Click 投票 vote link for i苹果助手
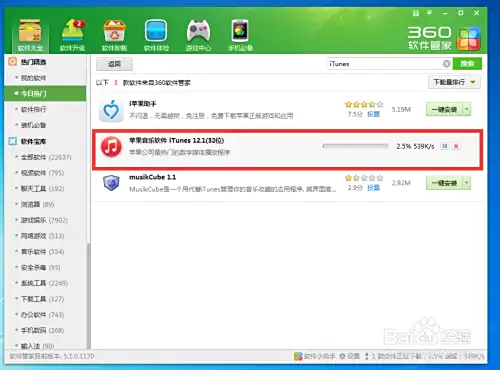This screenshot has width=500, height=370. [373, 114]
